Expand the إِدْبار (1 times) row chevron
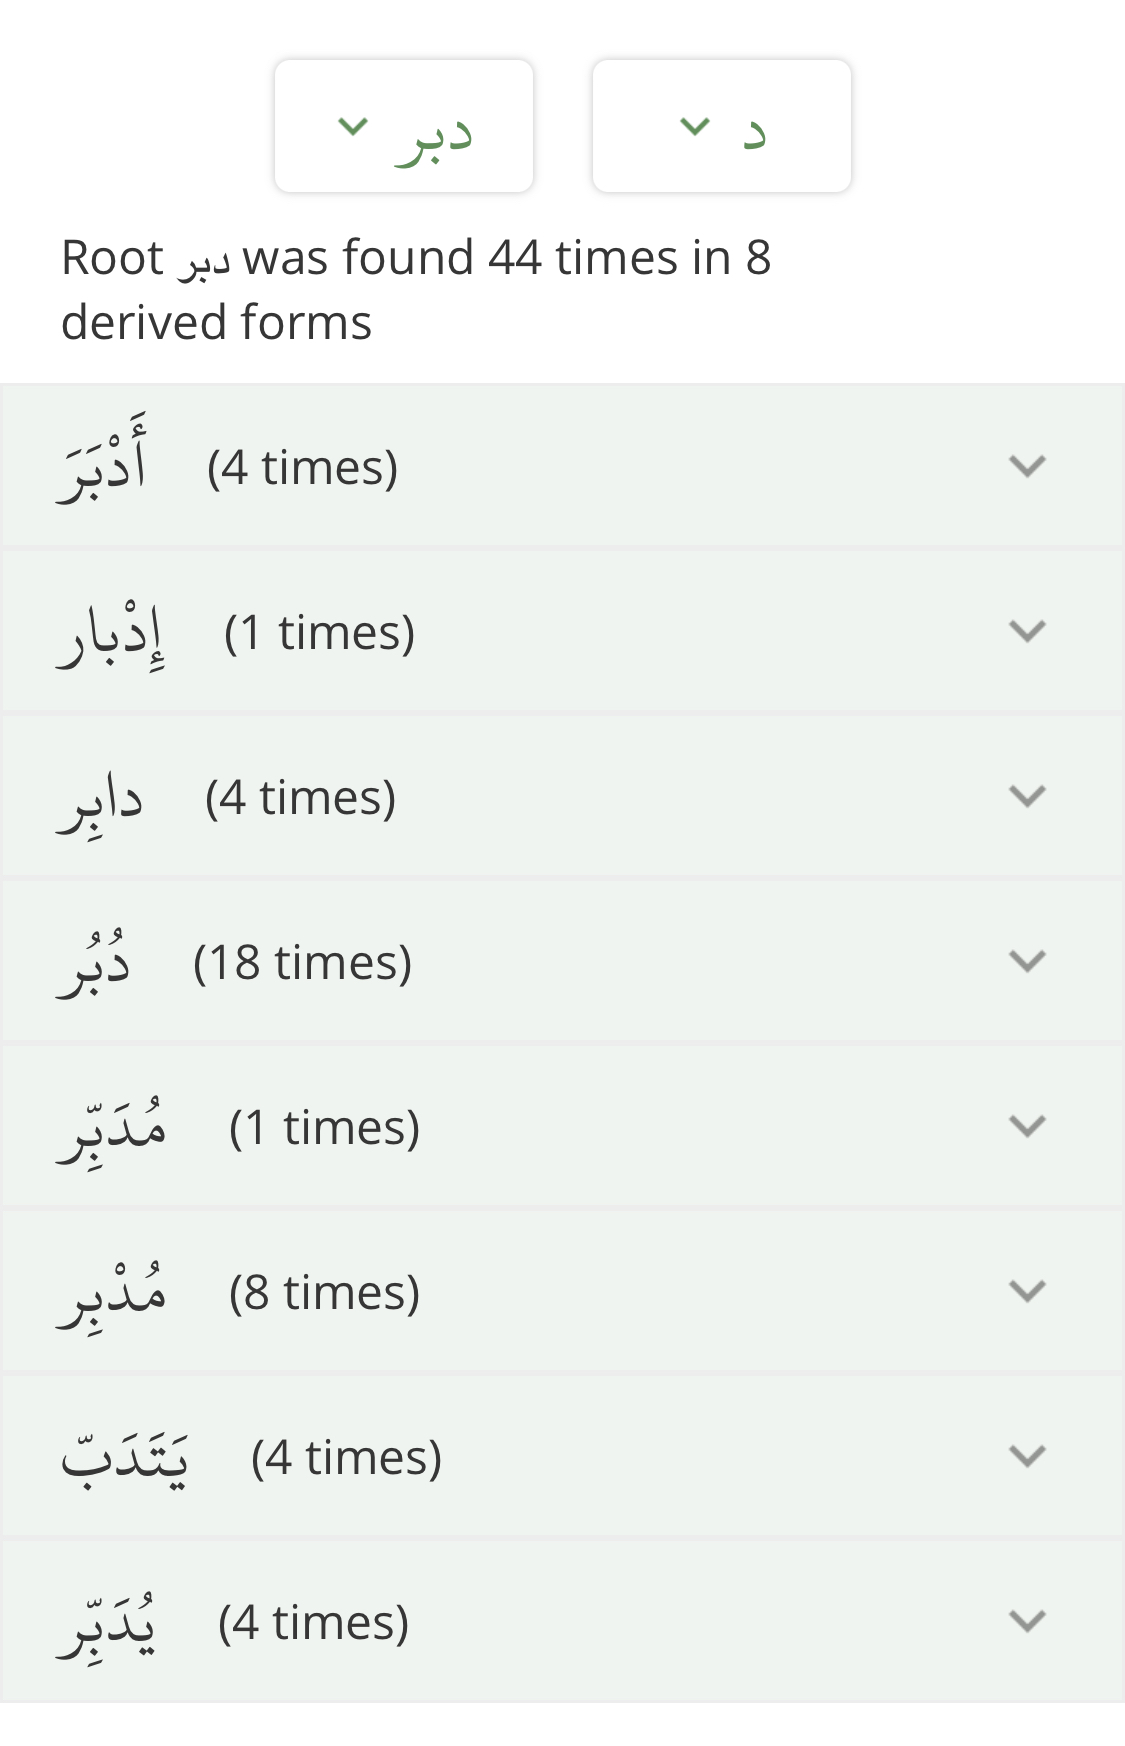The width and height of the screenshot is (1125, 1746). pos(1027,631)
